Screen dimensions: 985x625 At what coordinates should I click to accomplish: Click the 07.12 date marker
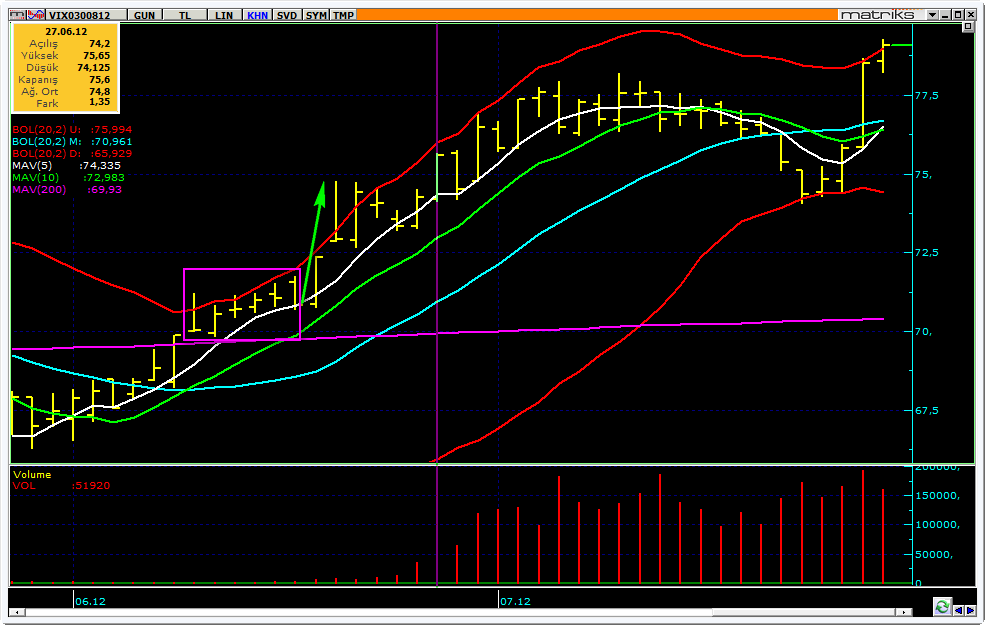pos(515,601)
